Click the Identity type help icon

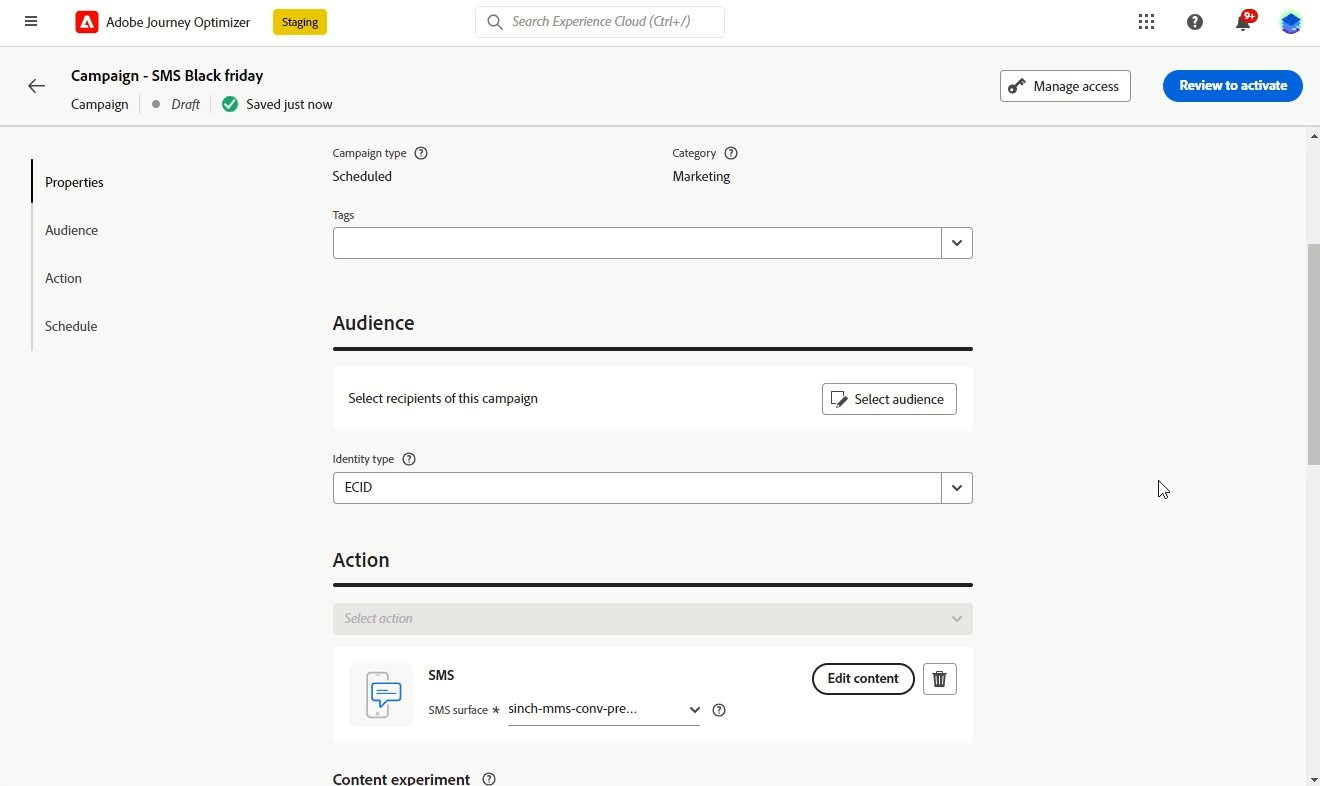408,459
